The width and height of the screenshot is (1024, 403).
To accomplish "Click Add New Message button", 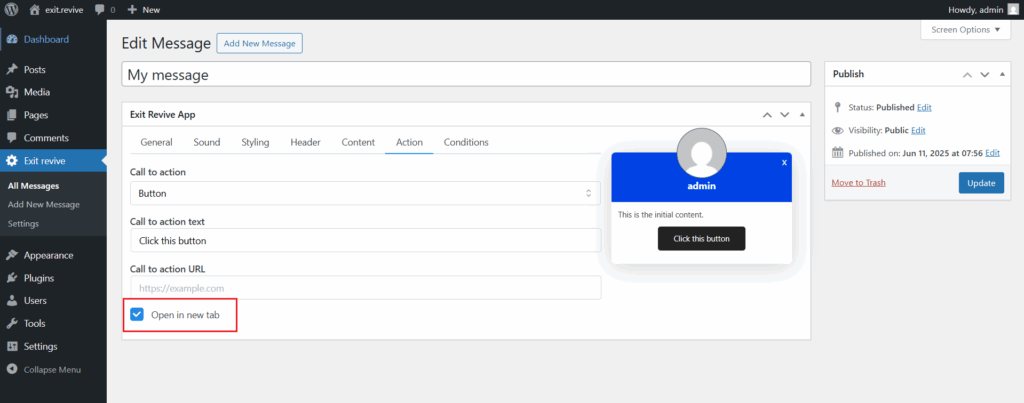I will 259,44.
